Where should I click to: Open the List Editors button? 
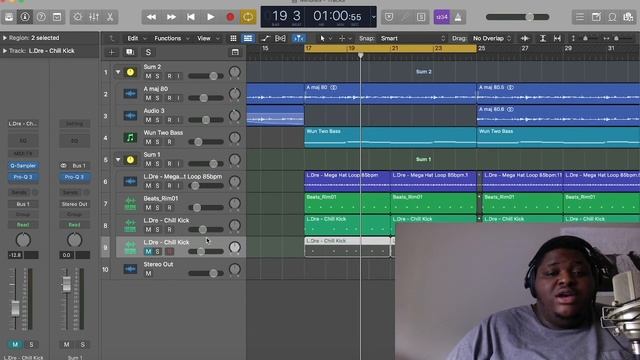[580, 17]
